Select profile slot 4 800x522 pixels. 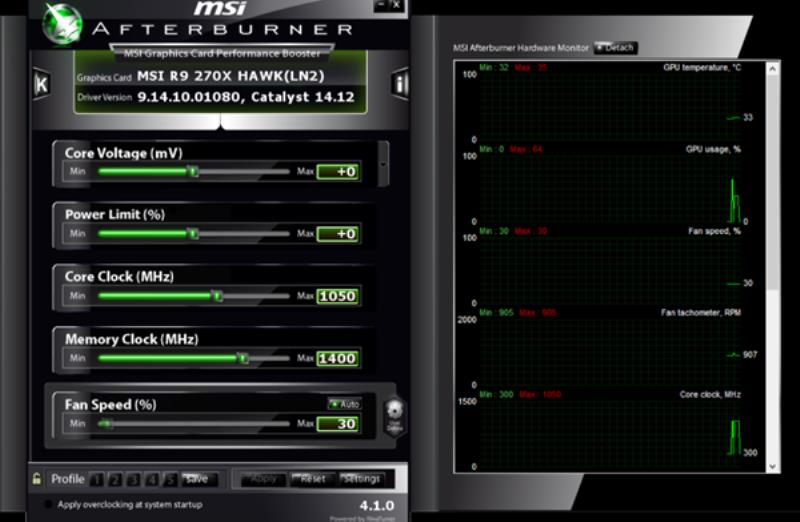152,480
